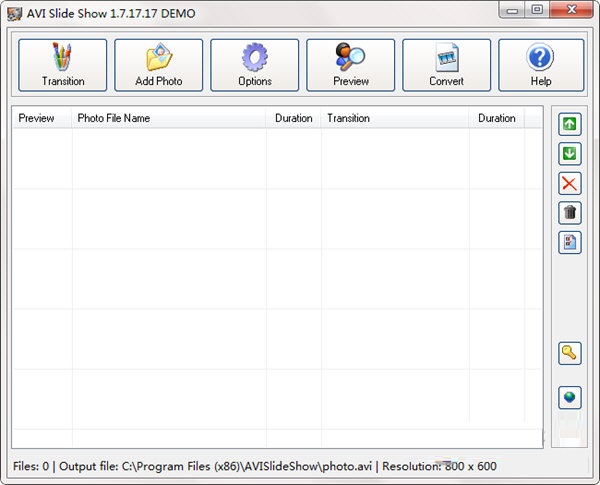Viewport: 600px width, 485px height.
Task: Visit website via globe icon
Action: [570, 397]
